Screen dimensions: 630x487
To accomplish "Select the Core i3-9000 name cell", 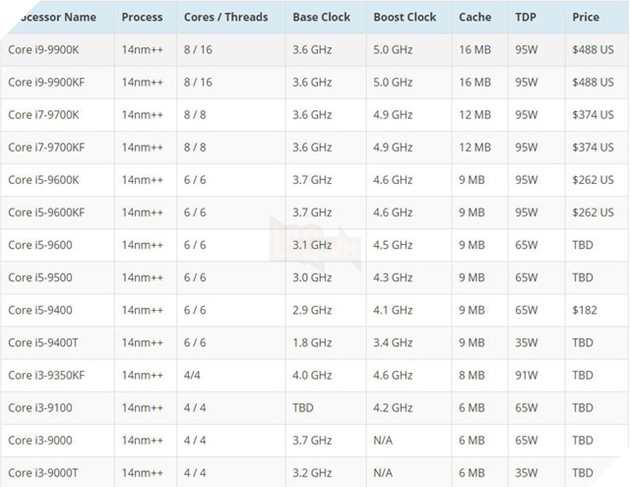I will (x=40, y=440).
